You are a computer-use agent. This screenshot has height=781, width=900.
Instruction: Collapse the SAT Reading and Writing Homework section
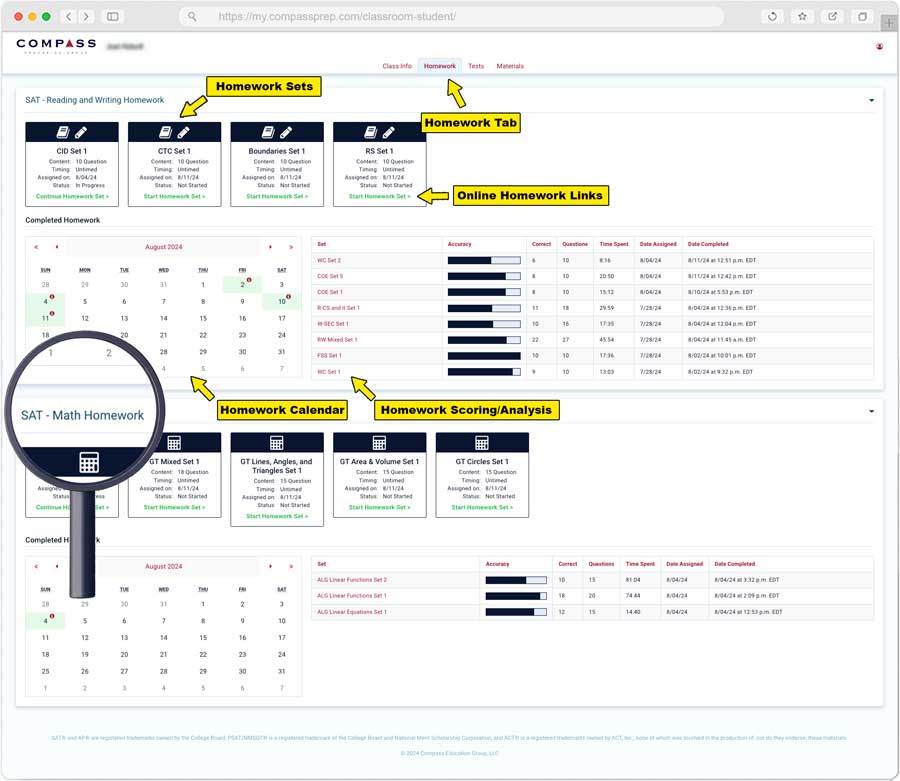point(871,101)
